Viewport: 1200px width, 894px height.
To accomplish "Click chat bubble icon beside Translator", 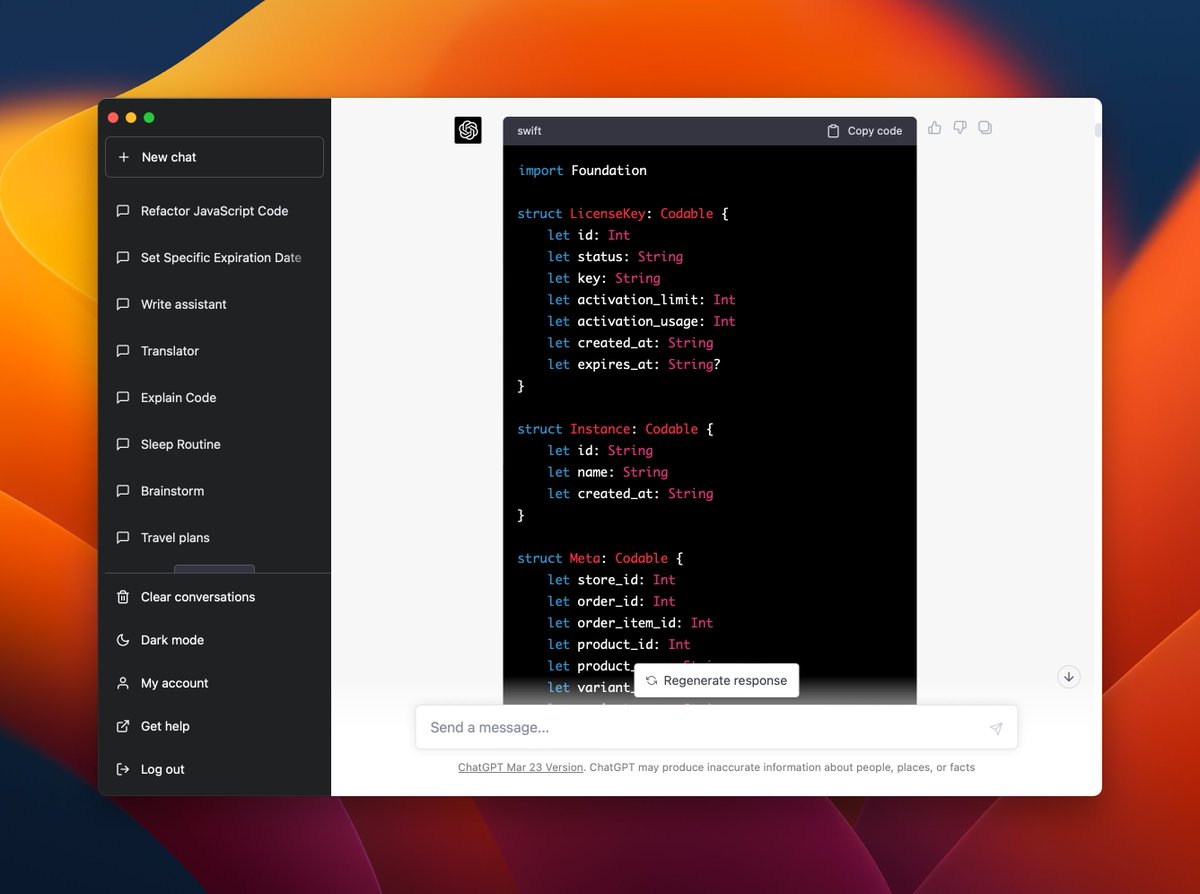I will pyautogui.click(x=123, y=351).
